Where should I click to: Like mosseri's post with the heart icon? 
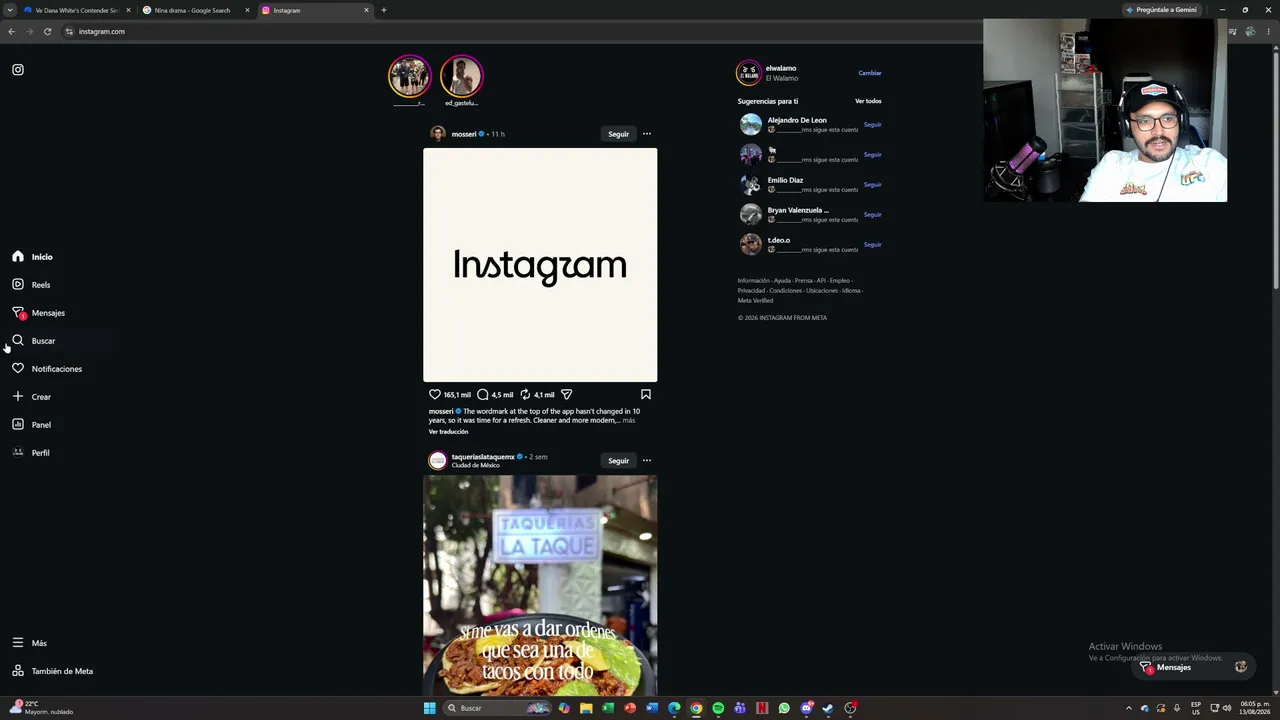(x=435, y=394)
